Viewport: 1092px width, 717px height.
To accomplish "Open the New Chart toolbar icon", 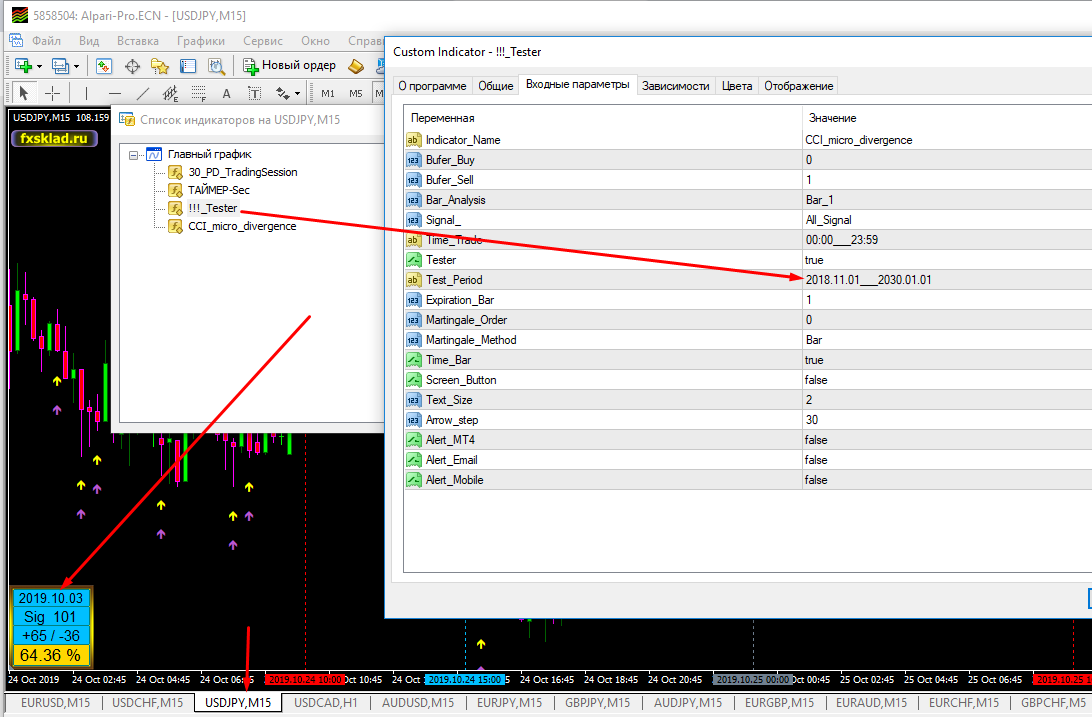I will pyautogui.click(x=23, y=66).
